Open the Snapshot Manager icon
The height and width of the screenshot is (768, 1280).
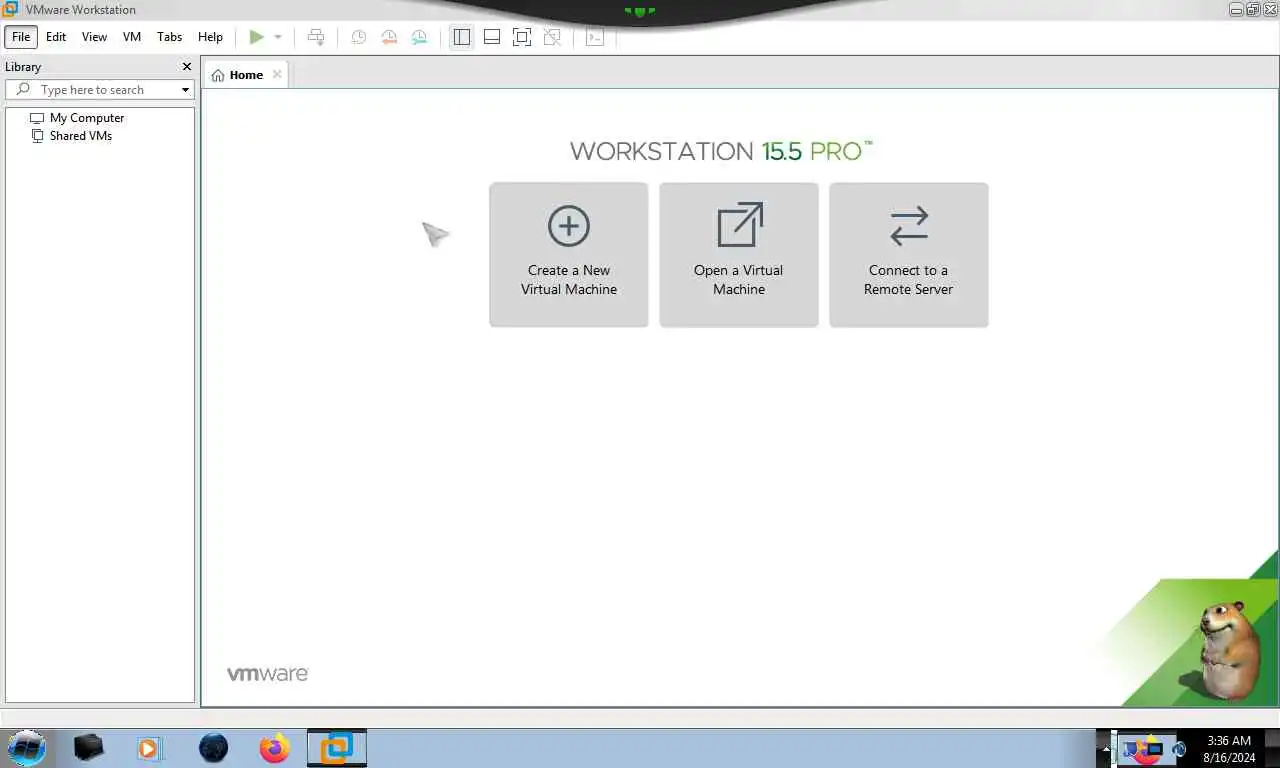pyautogui.click(x=419, y=37)
